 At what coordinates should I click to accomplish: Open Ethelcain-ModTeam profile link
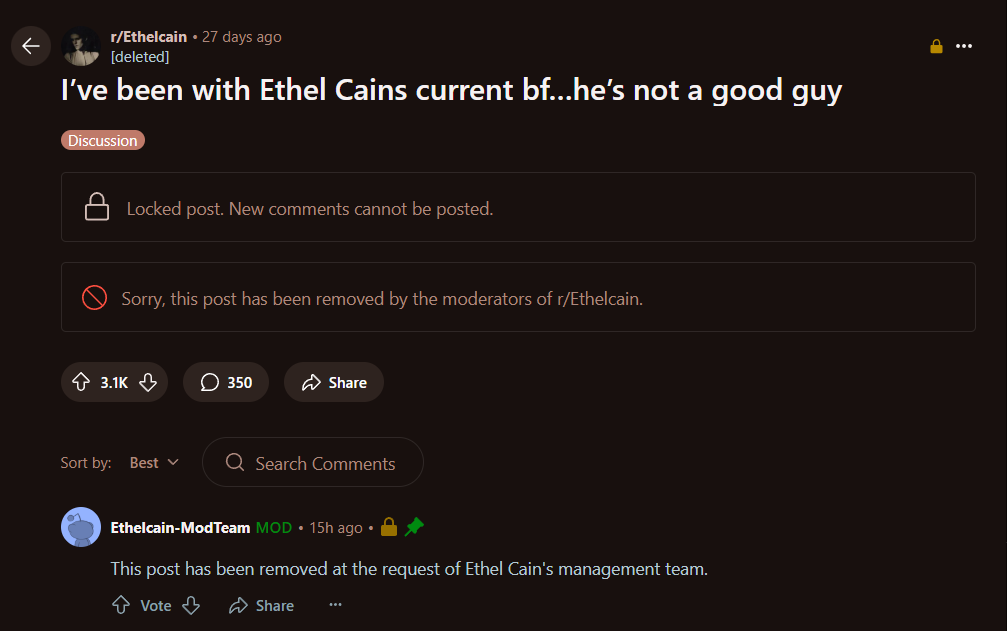coord(180,528)
